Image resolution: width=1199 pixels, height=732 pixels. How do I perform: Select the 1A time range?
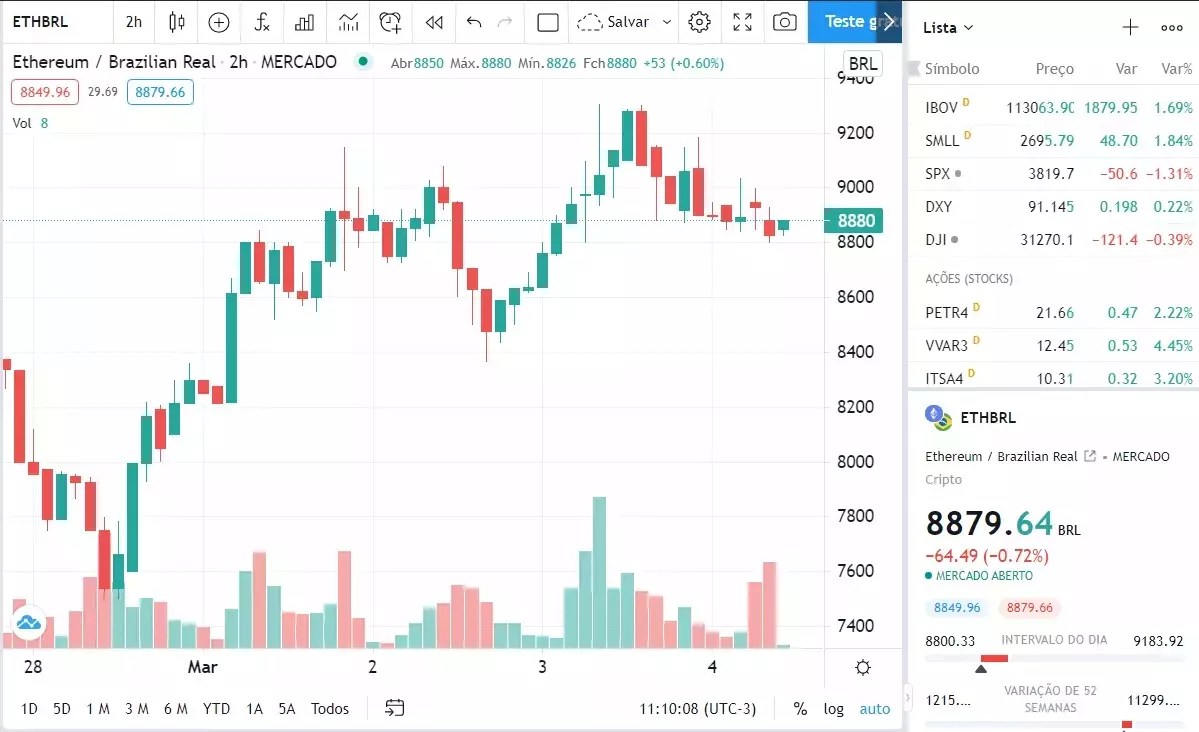click(255, 708)
